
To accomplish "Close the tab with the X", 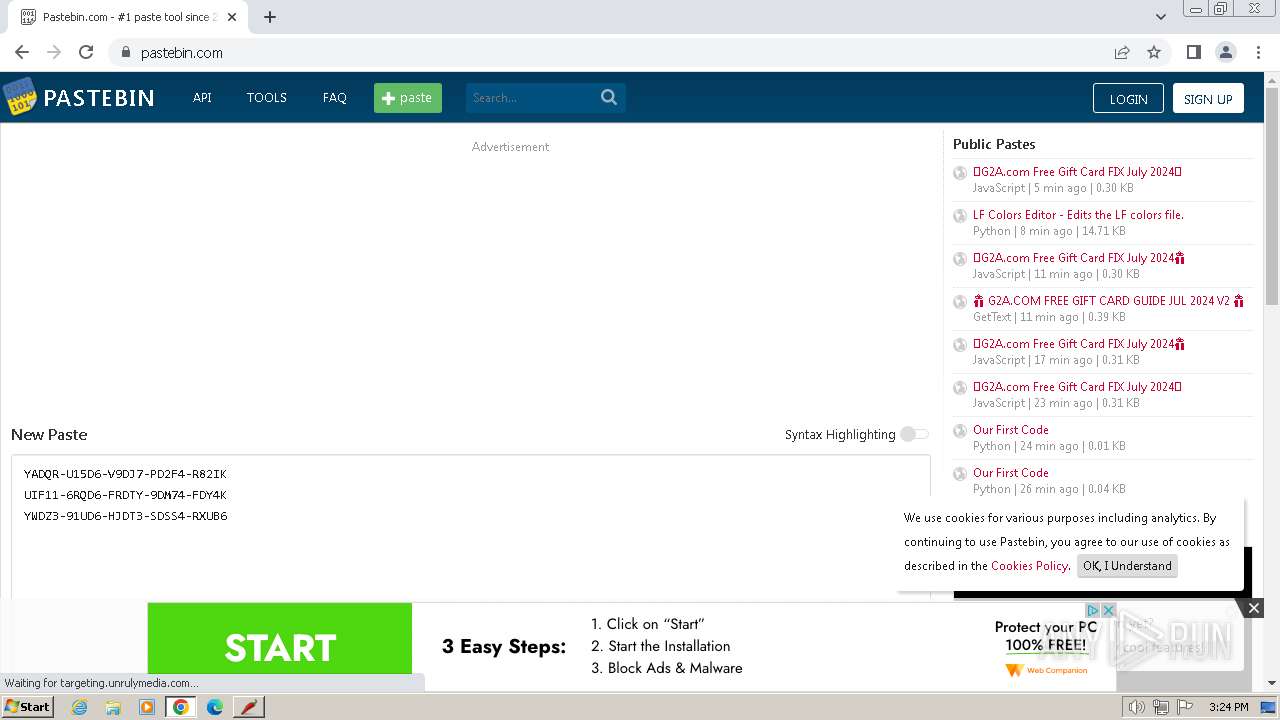I will coord(234,17).
